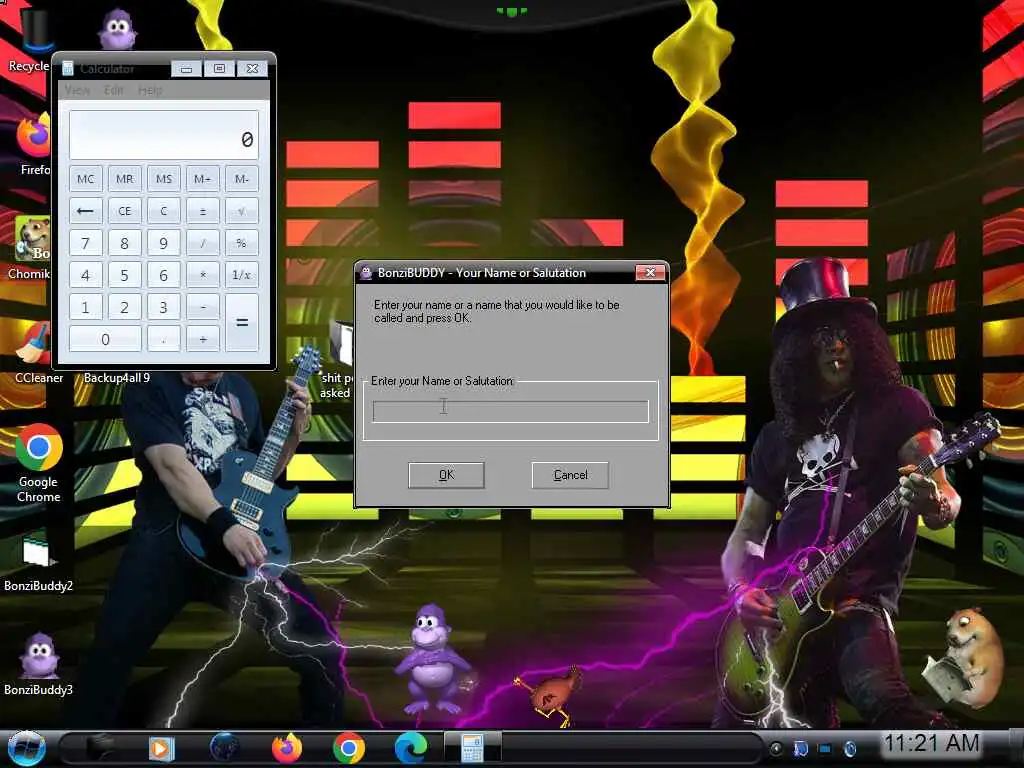
Task: Click the square root button
Action: (x=242, y=211)
